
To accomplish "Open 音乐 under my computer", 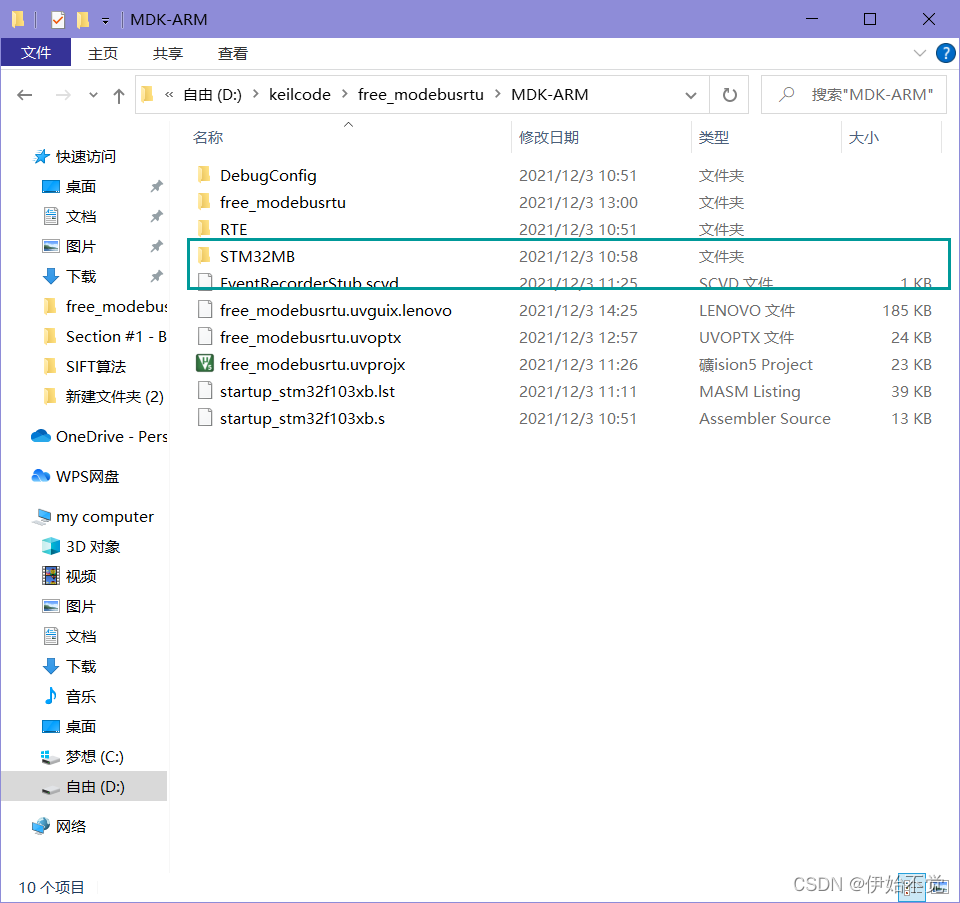I will pos(69,696).
